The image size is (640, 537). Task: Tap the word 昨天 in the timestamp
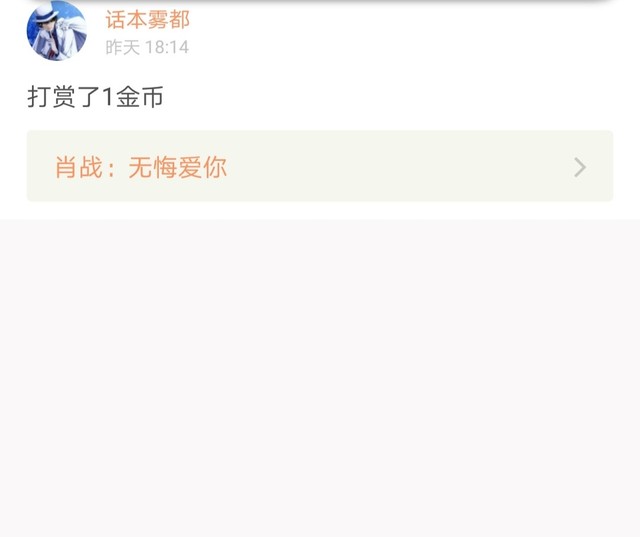[122, 47]
